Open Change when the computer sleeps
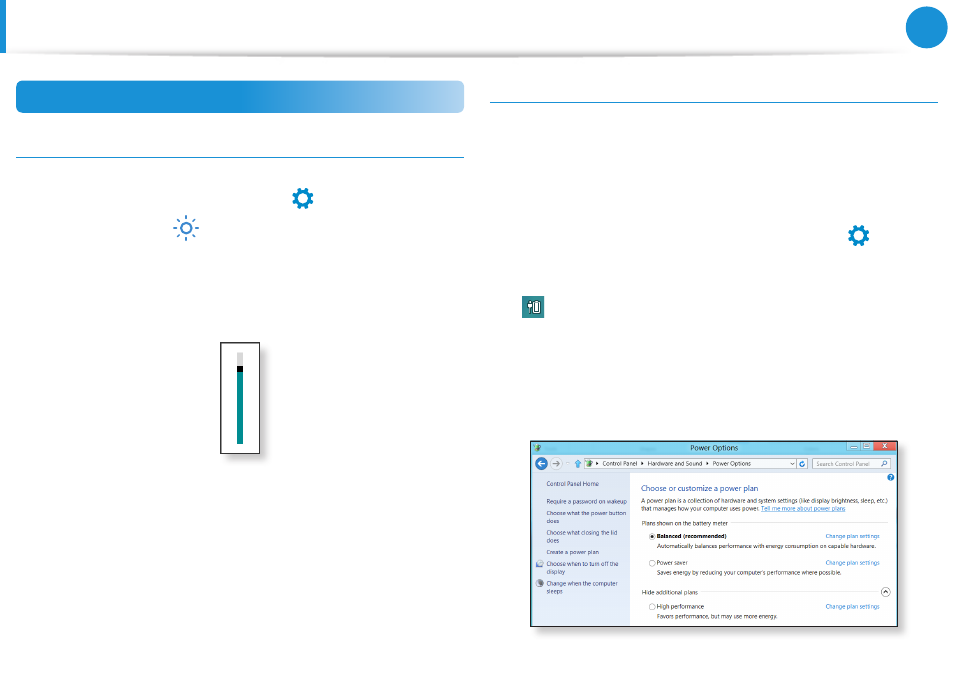 [x=582, y=587]
